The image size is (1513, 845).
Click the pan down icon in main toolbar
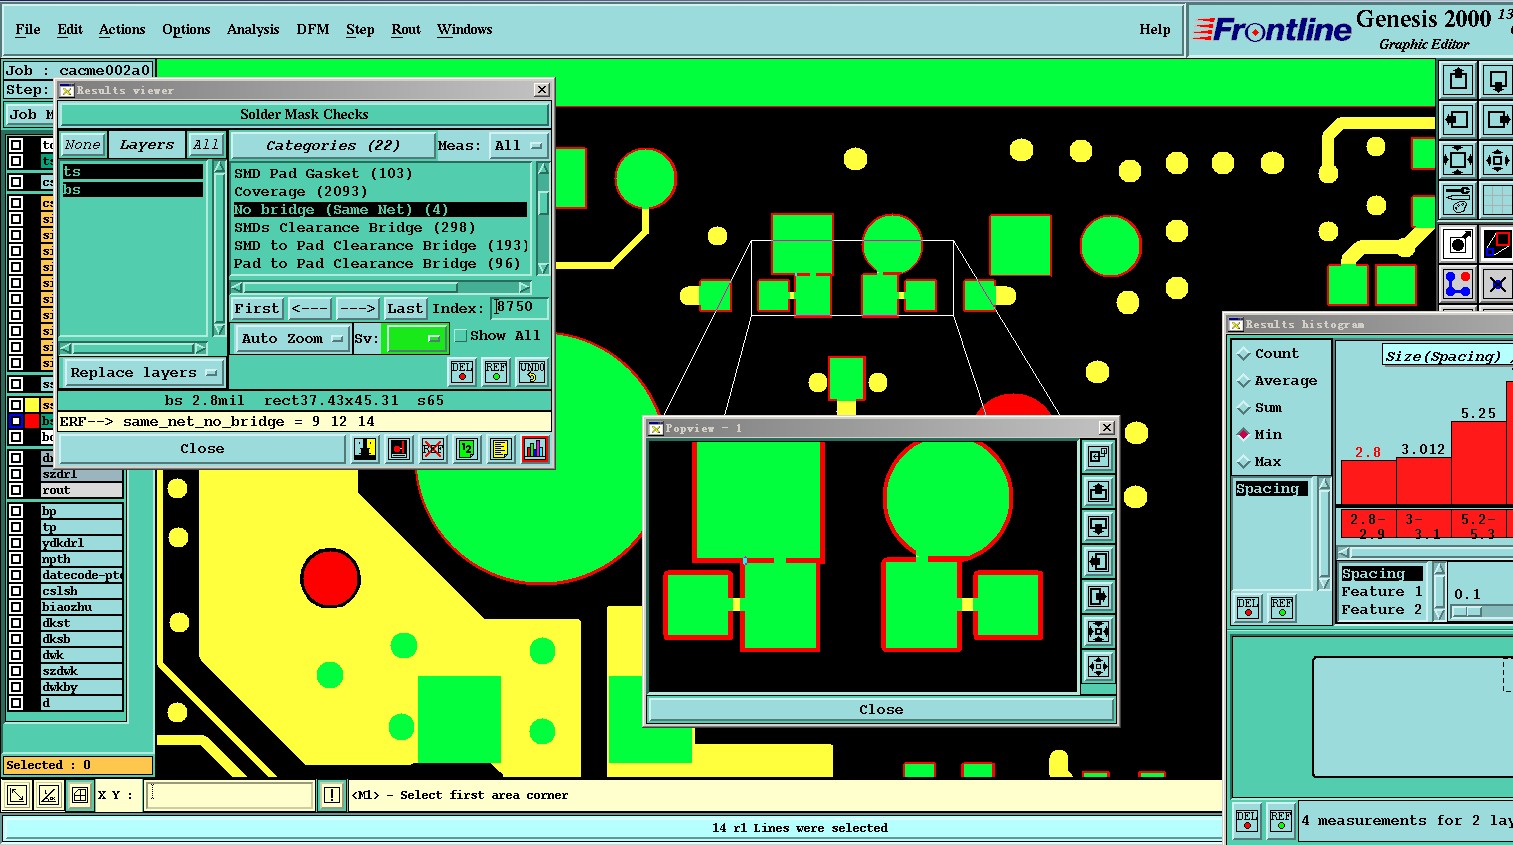(x=1497, y=80)
